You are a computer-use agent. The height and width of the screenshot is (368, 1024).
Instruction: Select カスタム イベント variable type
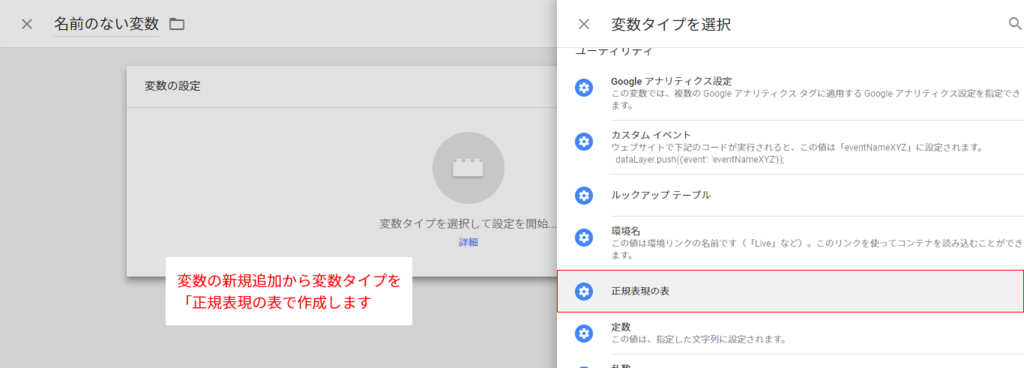pyautogui.click(x=790, y=147)
